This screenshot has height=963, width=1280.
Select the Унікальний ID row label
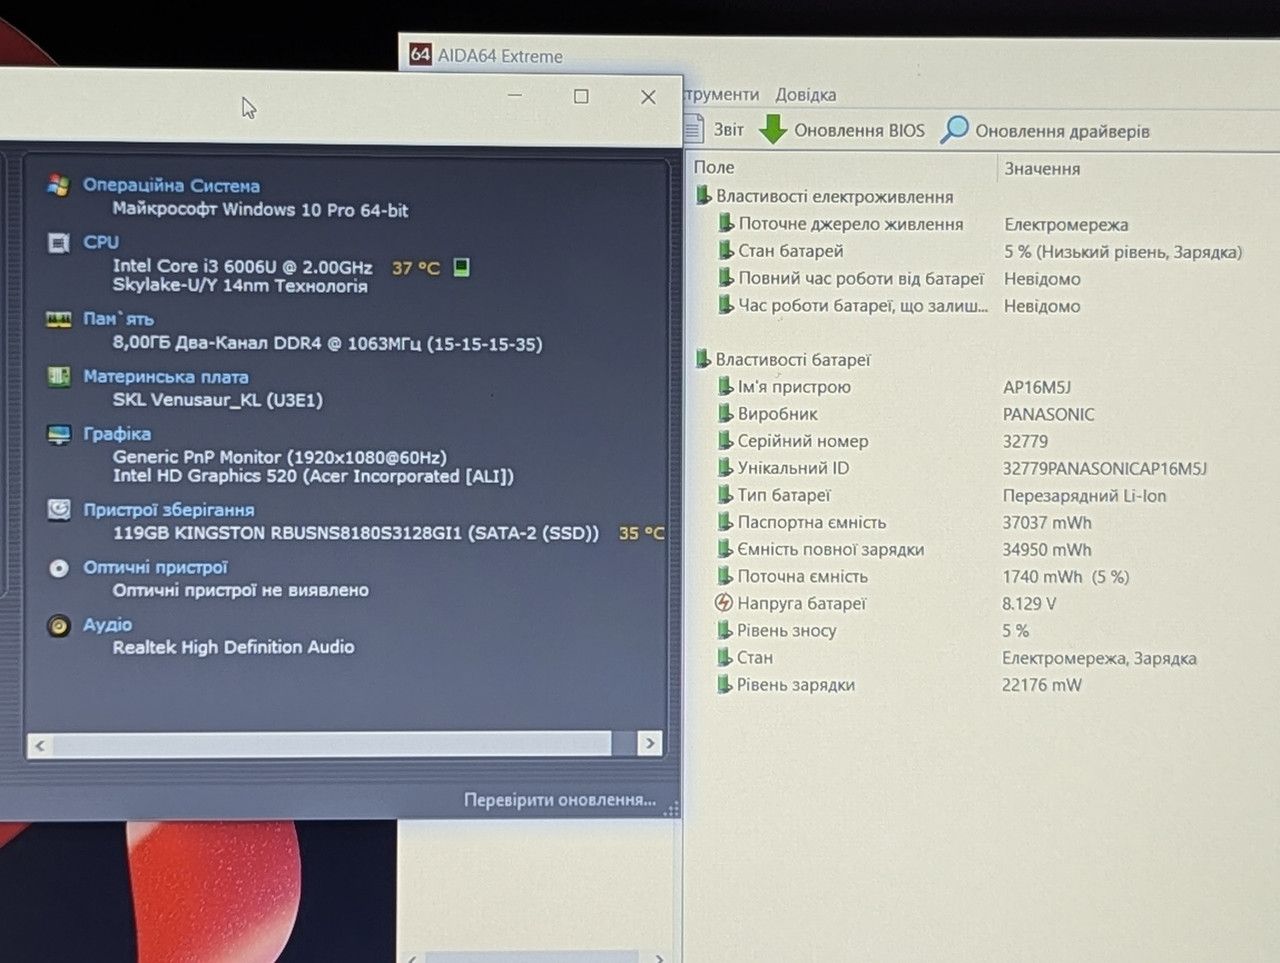pyautogui.click(x=793, y=467)
